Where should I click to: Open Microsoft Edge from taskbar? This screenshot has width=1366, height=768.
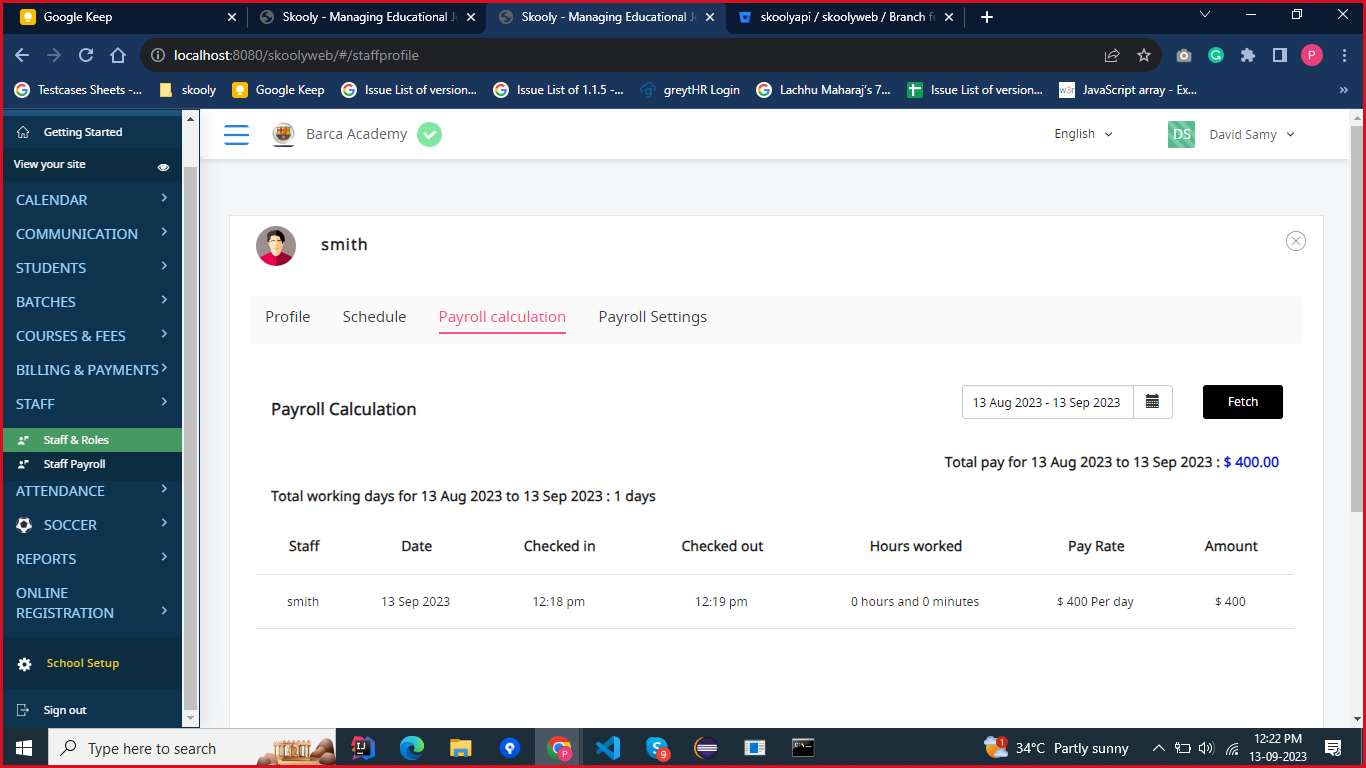411,748
